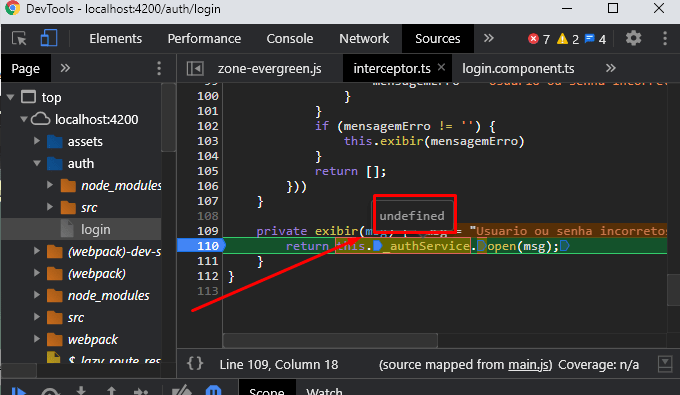680x395 pixels.
Task: Expand the (webpack)-dev-s folder arrow
Action: click(x=37, y=251)
